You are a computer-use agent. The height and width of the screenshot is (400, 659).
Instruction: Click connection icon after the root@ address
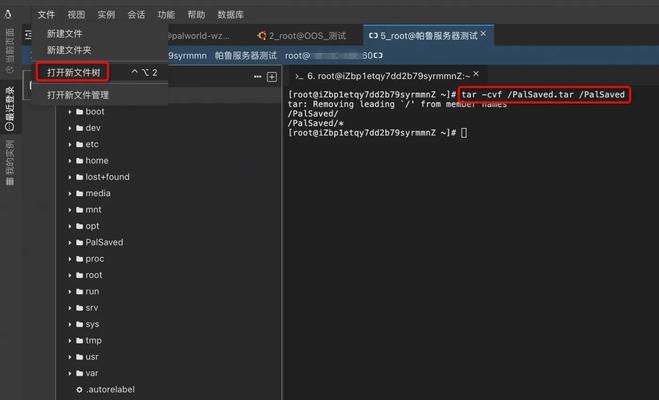tap(378, 55)
